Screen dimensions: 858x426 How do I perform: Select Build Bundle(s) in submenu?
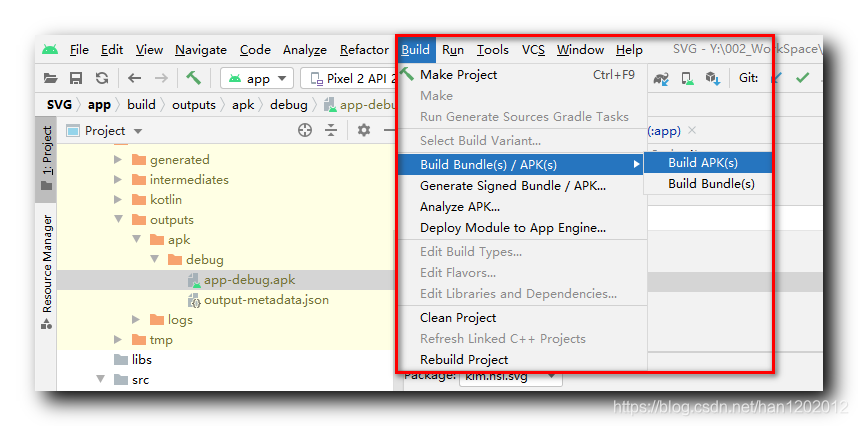tap(708, 184)
